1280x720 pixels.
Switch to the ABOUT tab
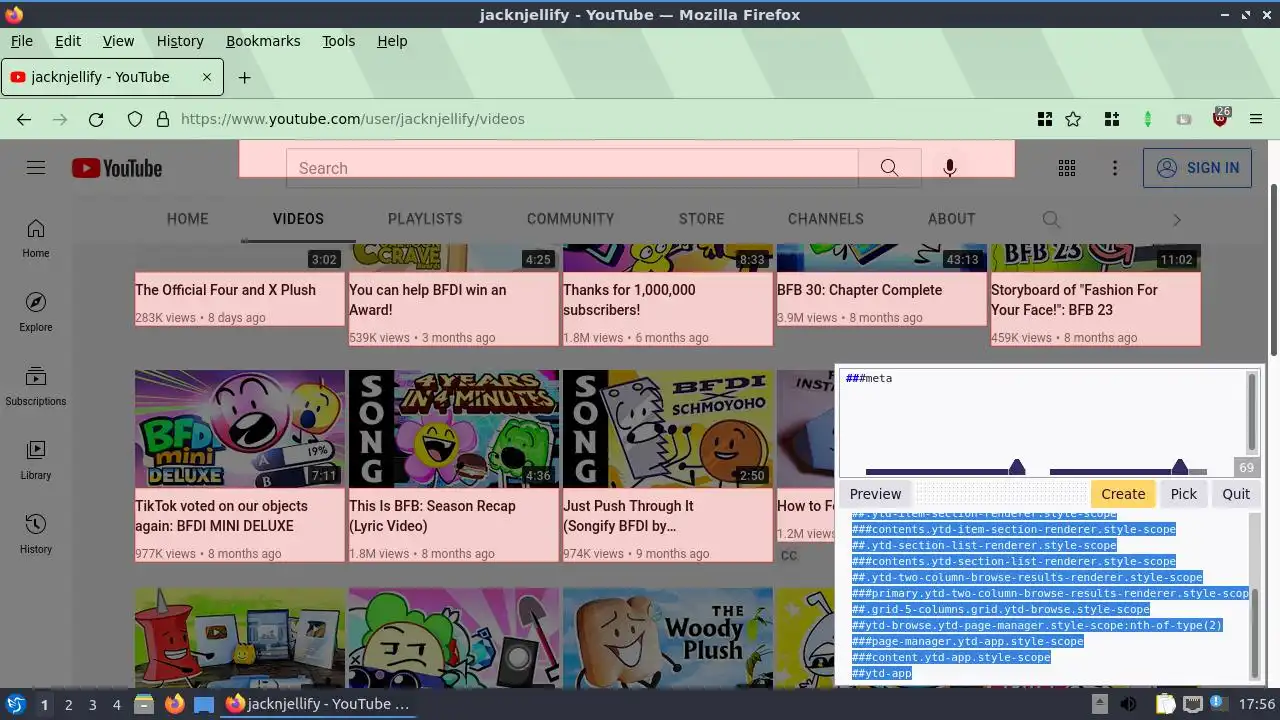click(951, 219)
